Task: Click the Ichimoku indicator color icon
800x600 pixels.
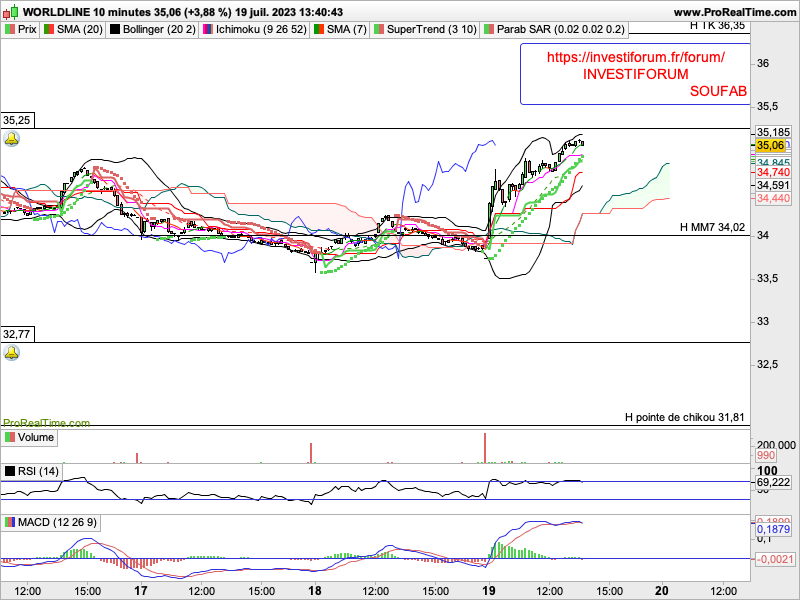Action: click(x=208, y=30)
